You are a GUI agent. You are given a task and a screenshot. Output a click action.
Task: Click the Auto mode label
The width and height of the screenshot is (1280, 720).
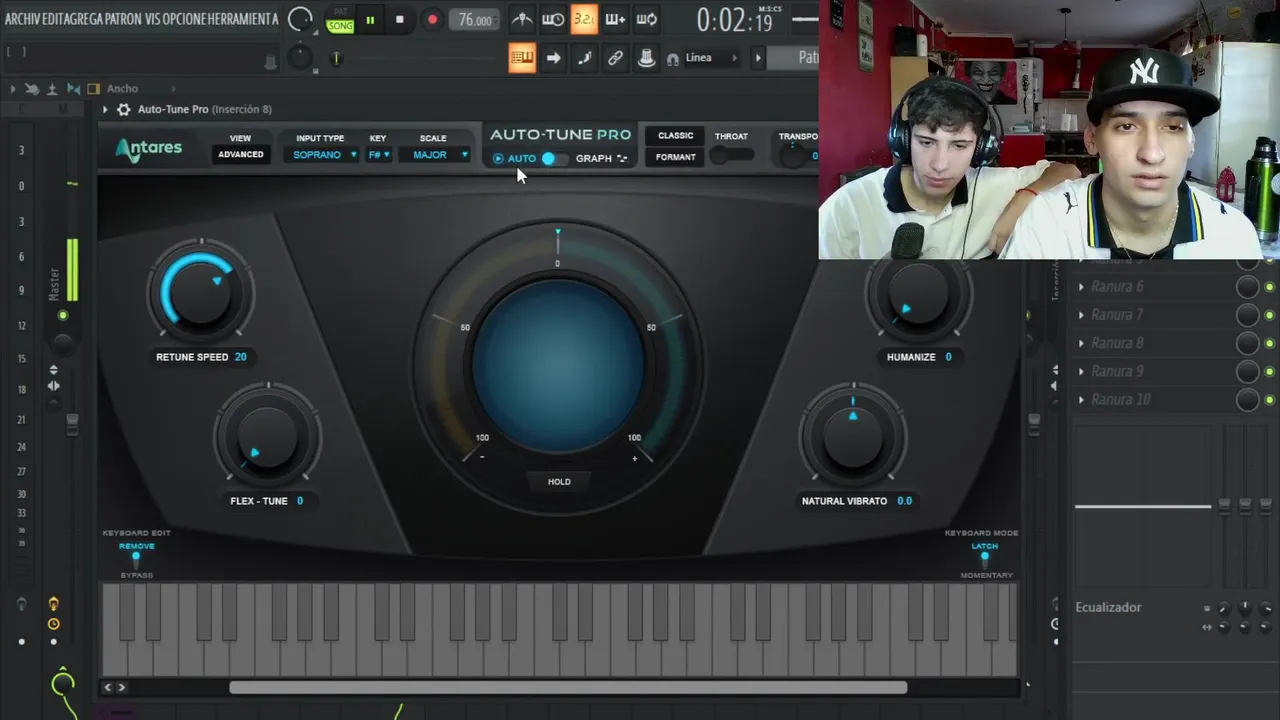coord(522,158)
